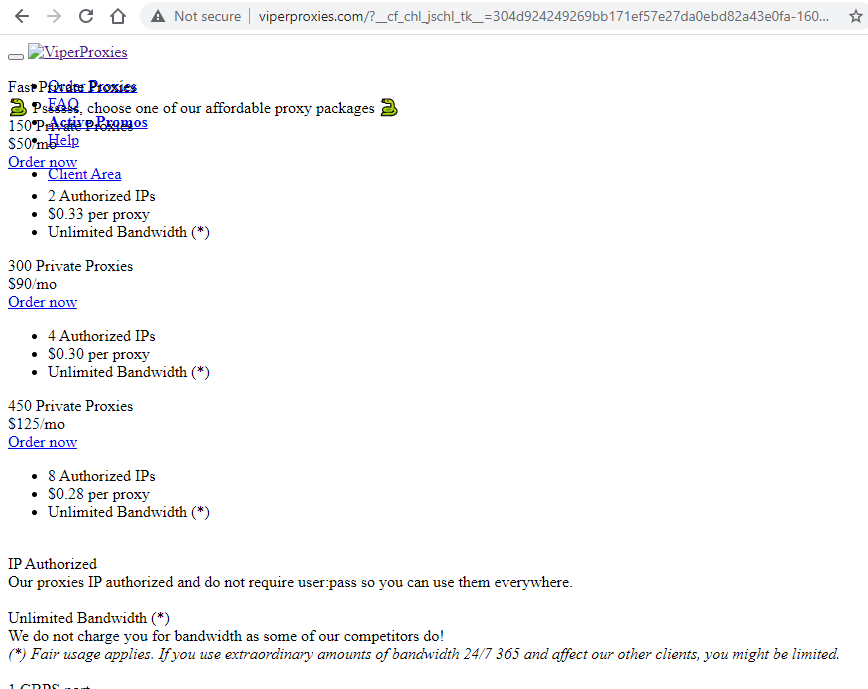Click the italic Fair usage applies note
Viewport: 868px width, 689px height.
click(x=424, y=655)
